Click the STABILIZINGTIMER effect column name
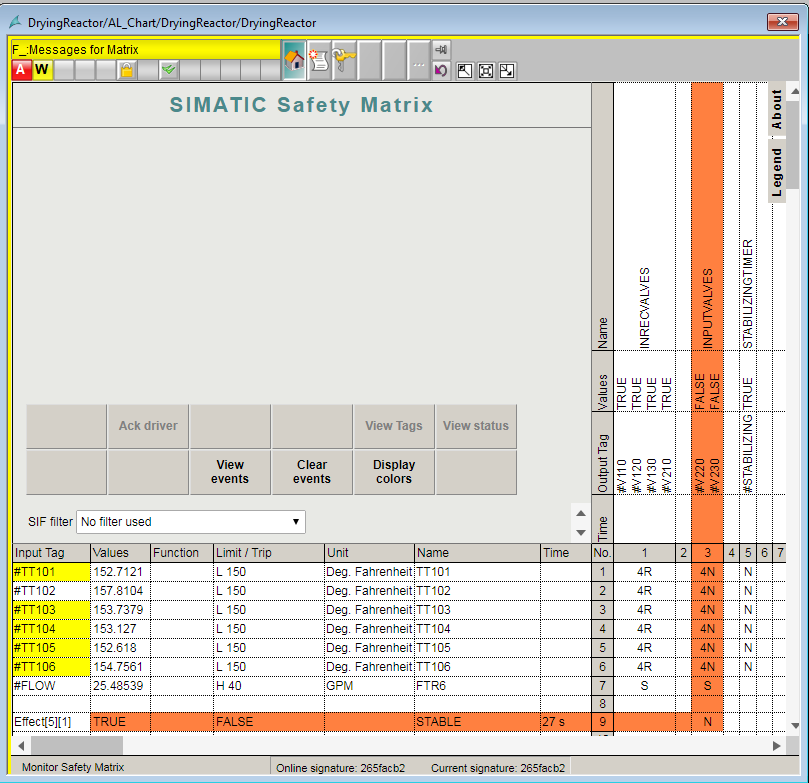Screen dimensions: 809x783 pyautogui.click(x=748, y=294)
